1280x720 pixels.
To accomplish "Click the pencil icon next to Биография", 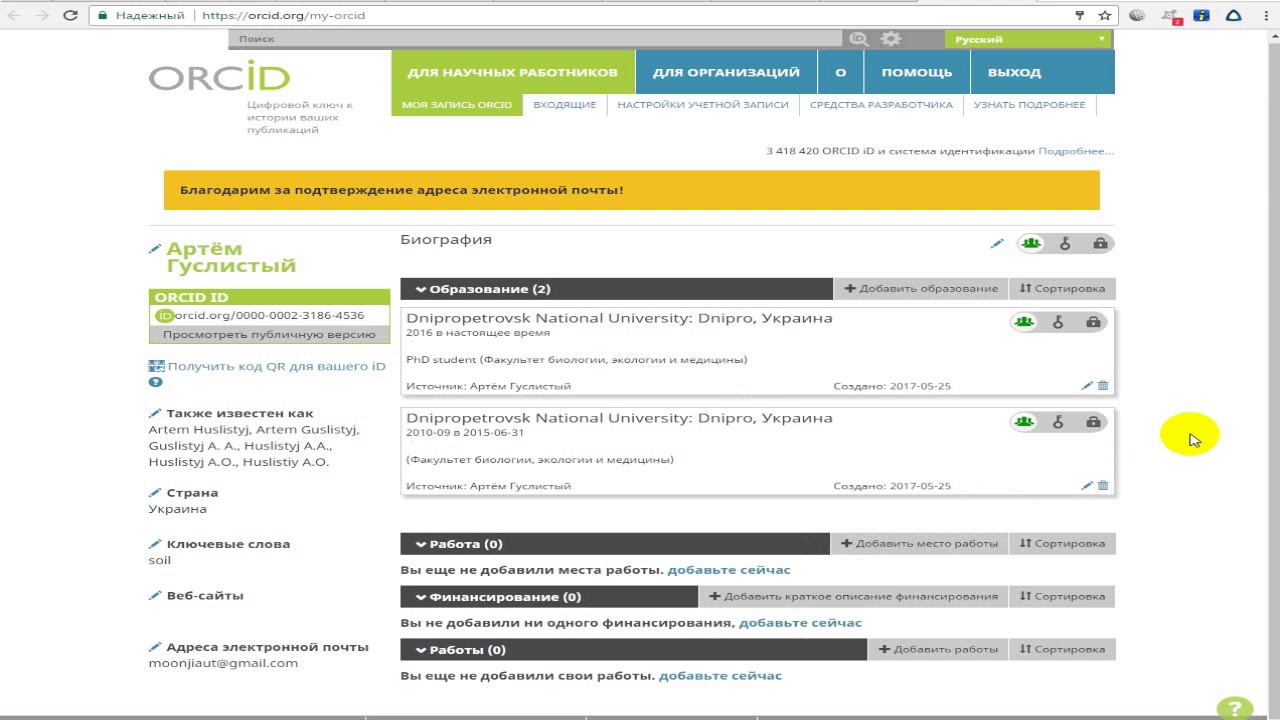I will [x=996, y=243].
